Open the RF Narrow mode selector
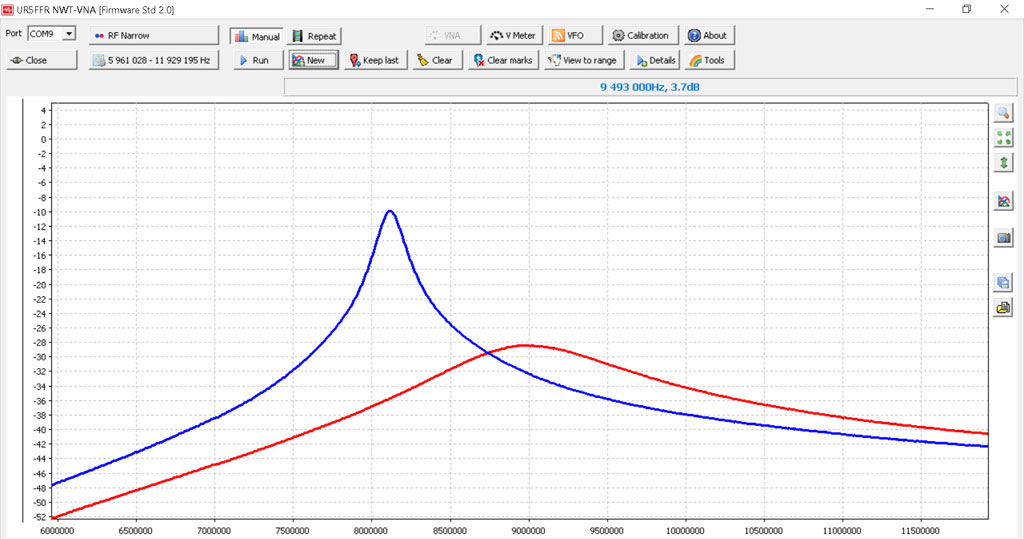 [150, 35]
